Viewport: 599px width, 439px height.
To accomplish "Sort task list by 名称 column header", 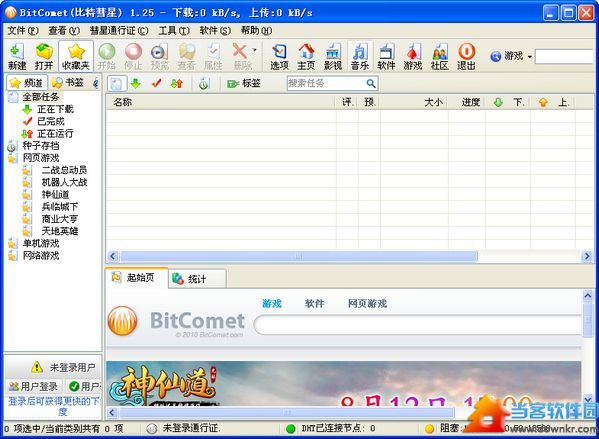I will pos(221,102).
